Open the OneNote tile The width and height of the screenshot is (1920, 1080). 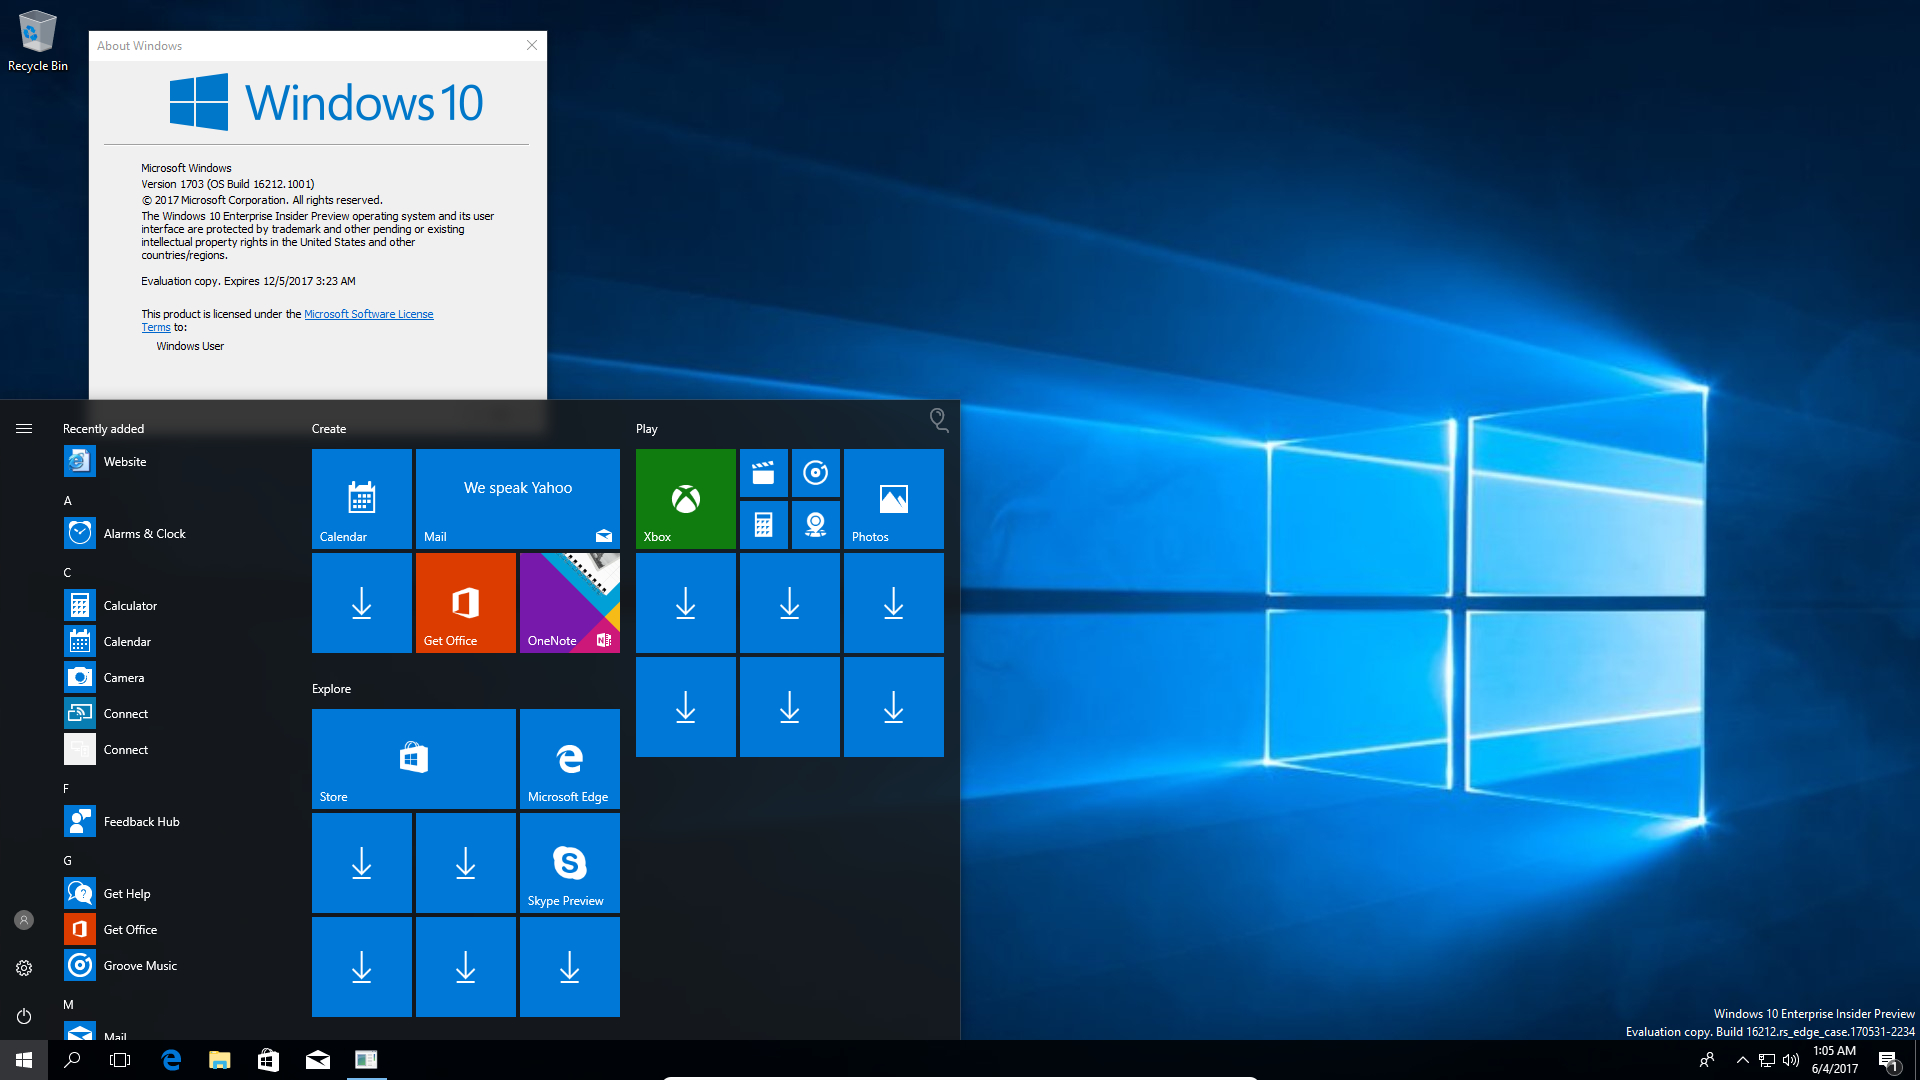570,603
